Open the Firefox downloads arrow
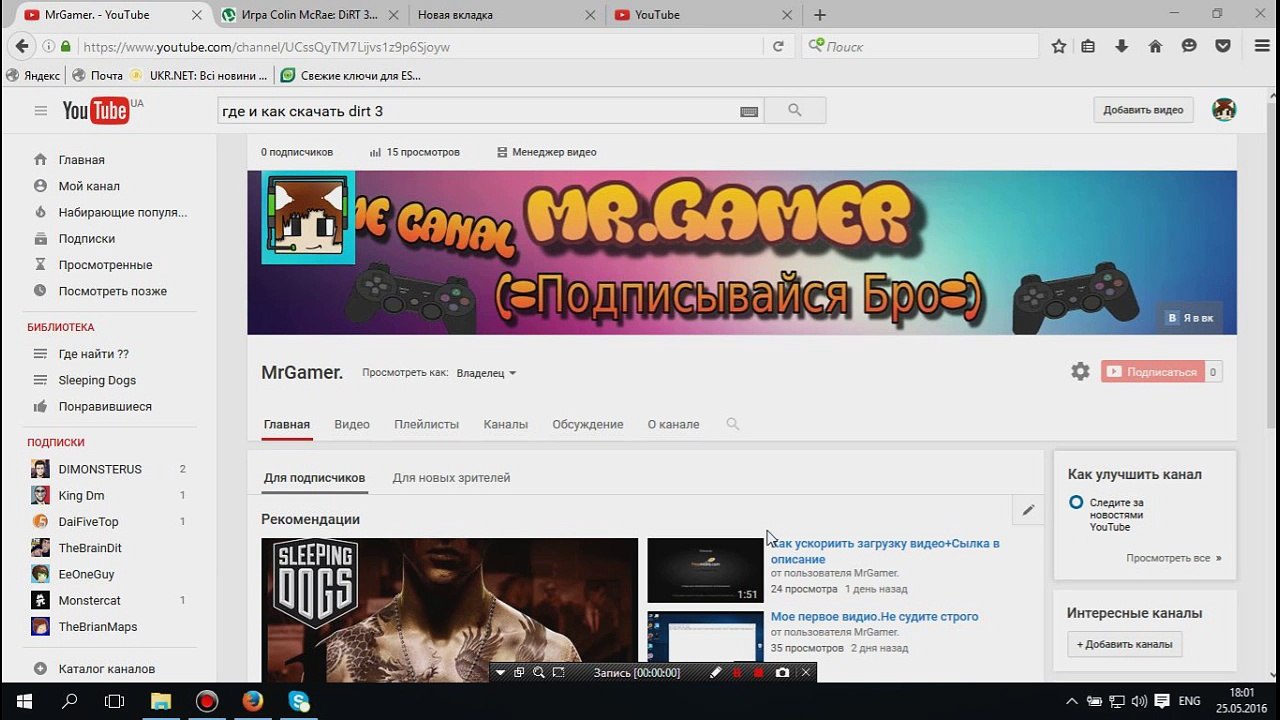The width and height of the screenshot is (1280, 720). (1122, 46)
